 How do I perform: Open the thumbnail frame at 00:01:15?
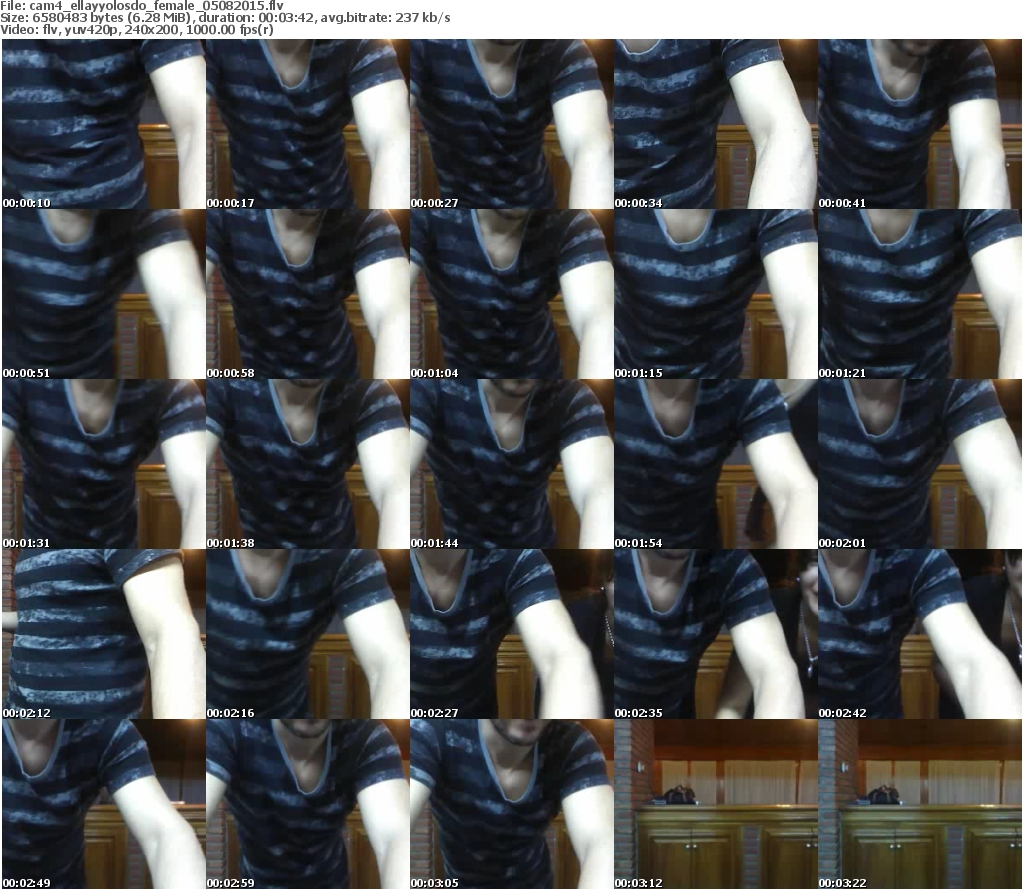click(716, 294)
